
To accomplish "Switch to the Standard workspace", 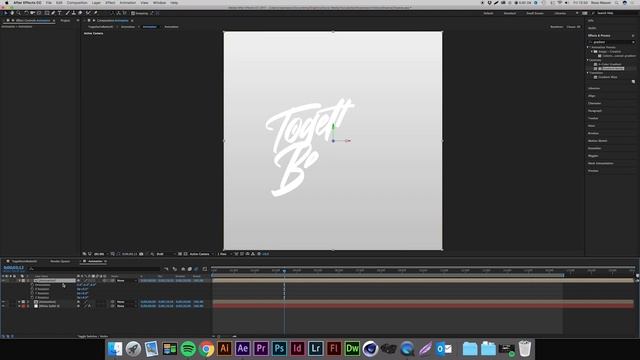I will [510, 13].
